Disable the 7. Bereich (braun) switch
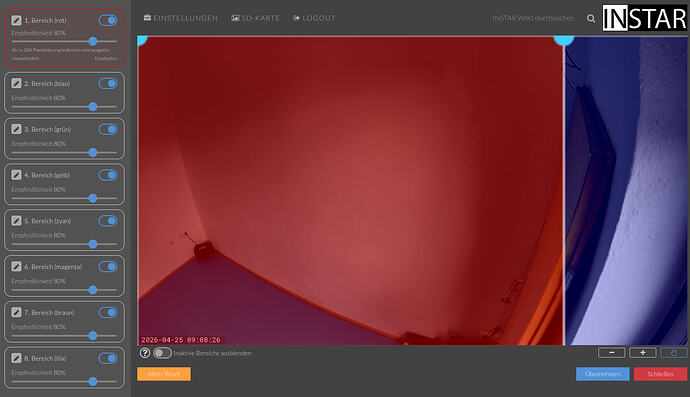The image size is (690, 397). [x=108, y=312]
